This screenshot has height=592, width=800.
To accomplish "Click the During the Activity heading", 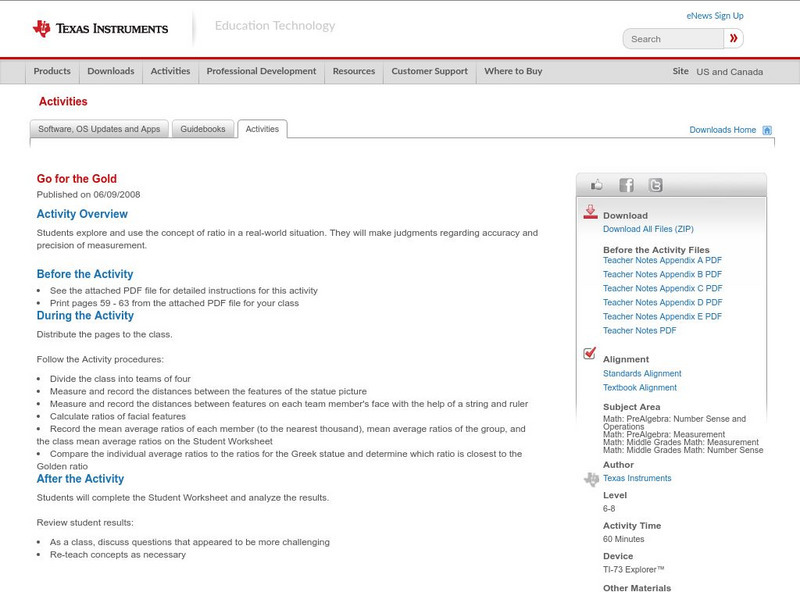I will (x=85, y=315).
